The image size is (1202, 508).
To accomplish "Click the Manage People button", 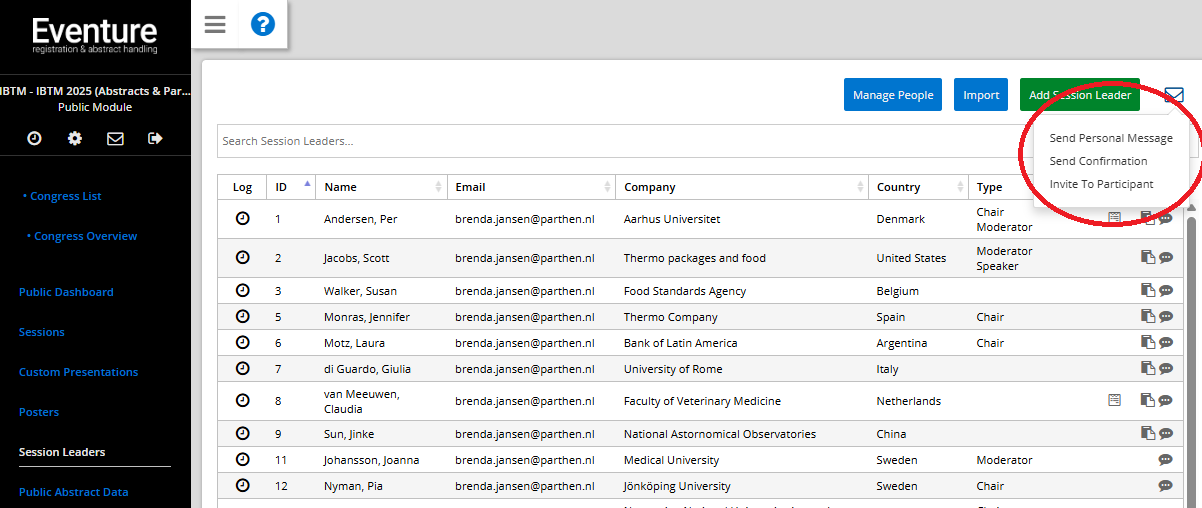I will coord(893,95).
